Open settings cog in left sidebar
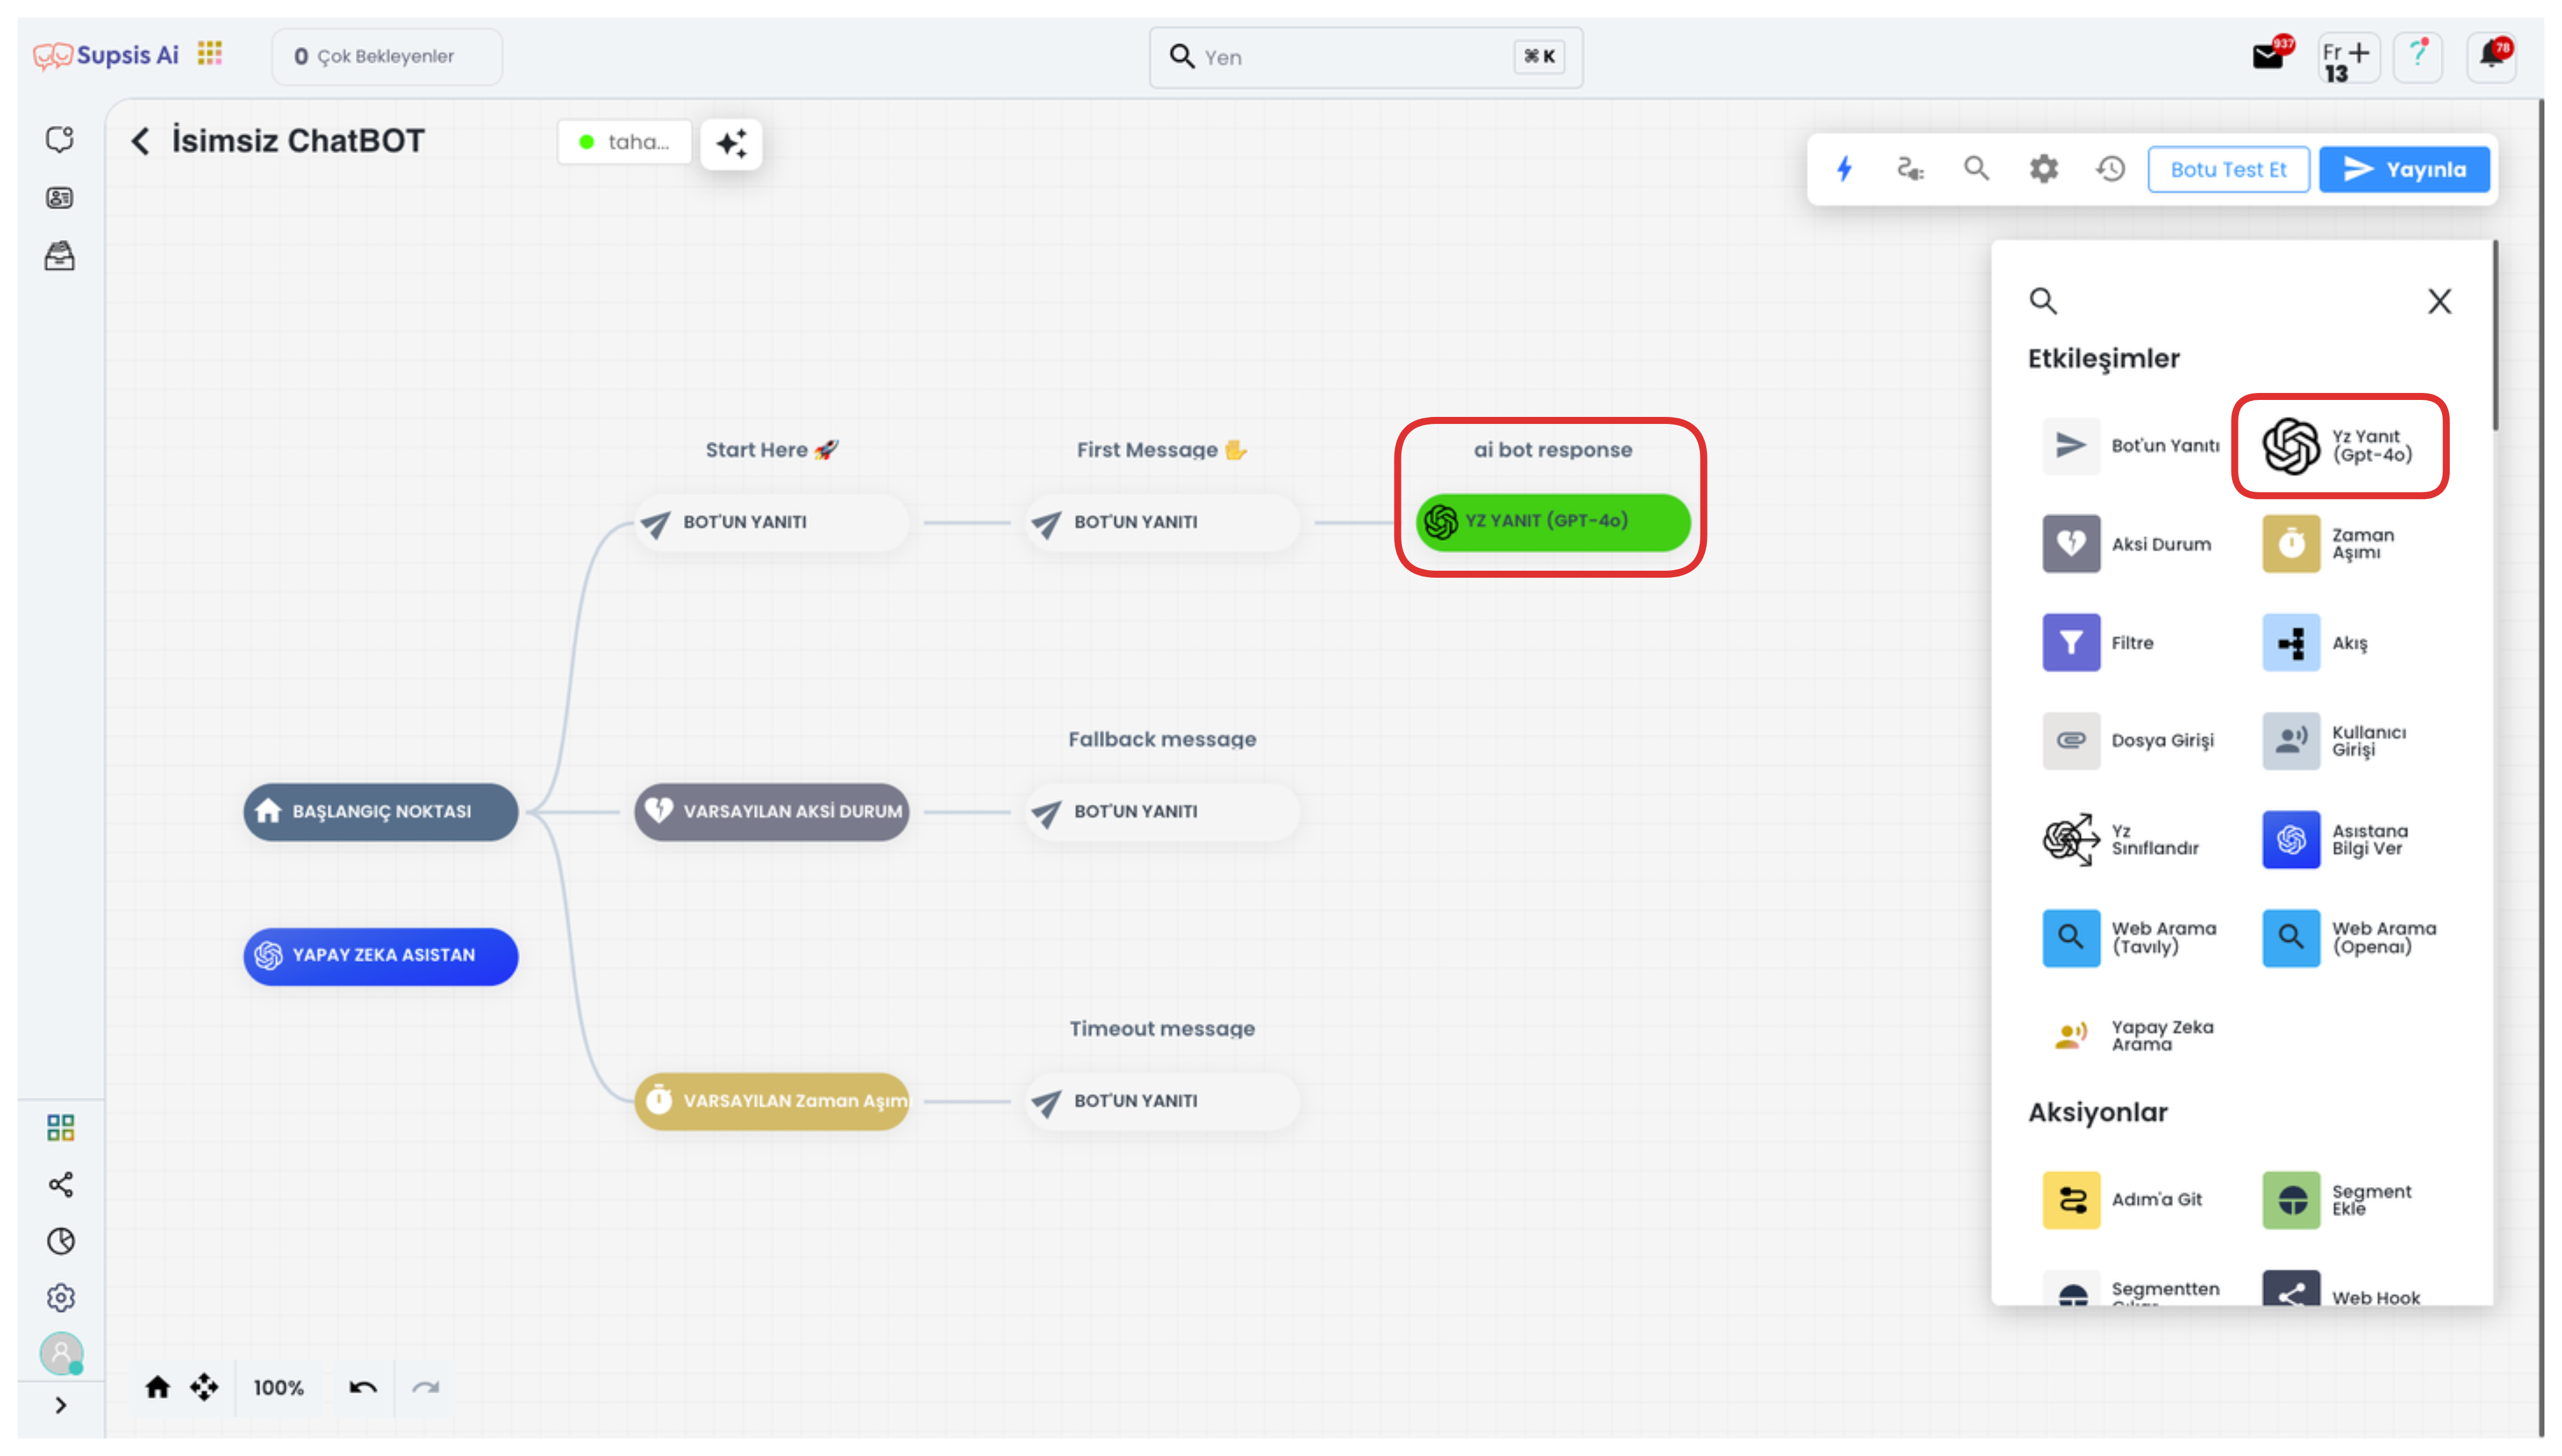The image size is (2562, 1456). click(60, 1298)
